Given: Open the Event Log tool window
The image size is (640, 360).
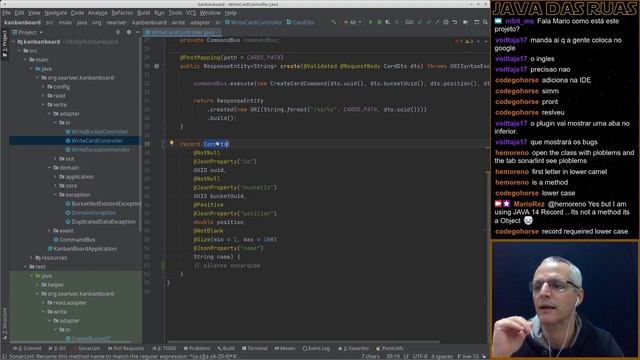Looking at the screenshot, I should [316, 348].
